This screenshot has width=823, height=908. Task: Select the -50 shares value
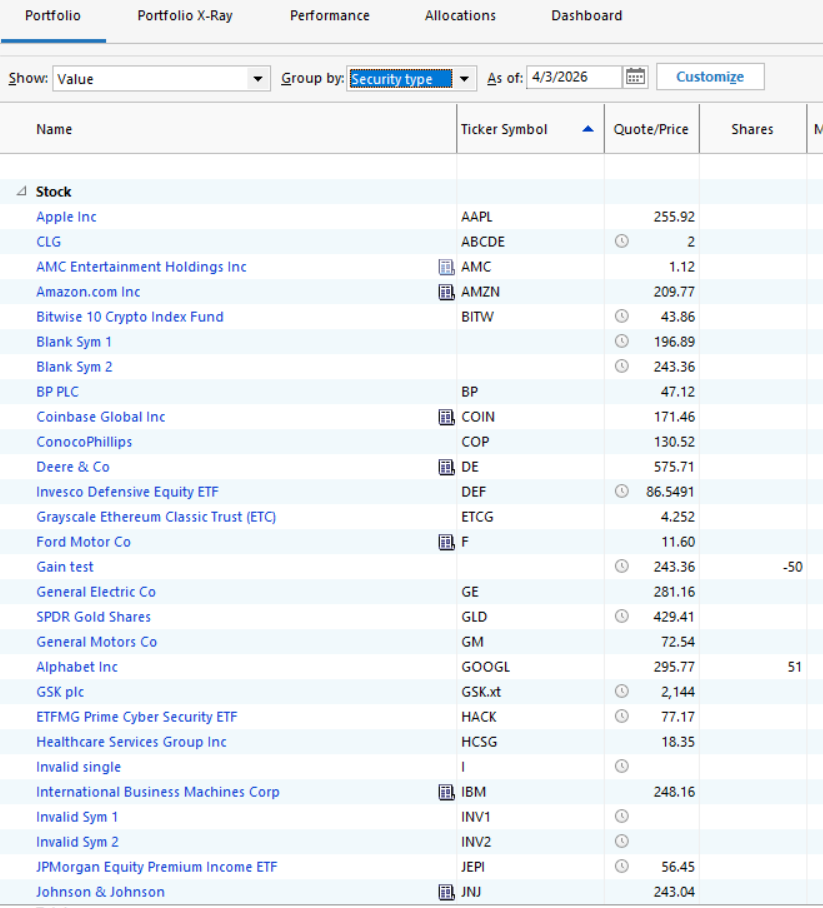pyautogui.click(x=792, y=567)
